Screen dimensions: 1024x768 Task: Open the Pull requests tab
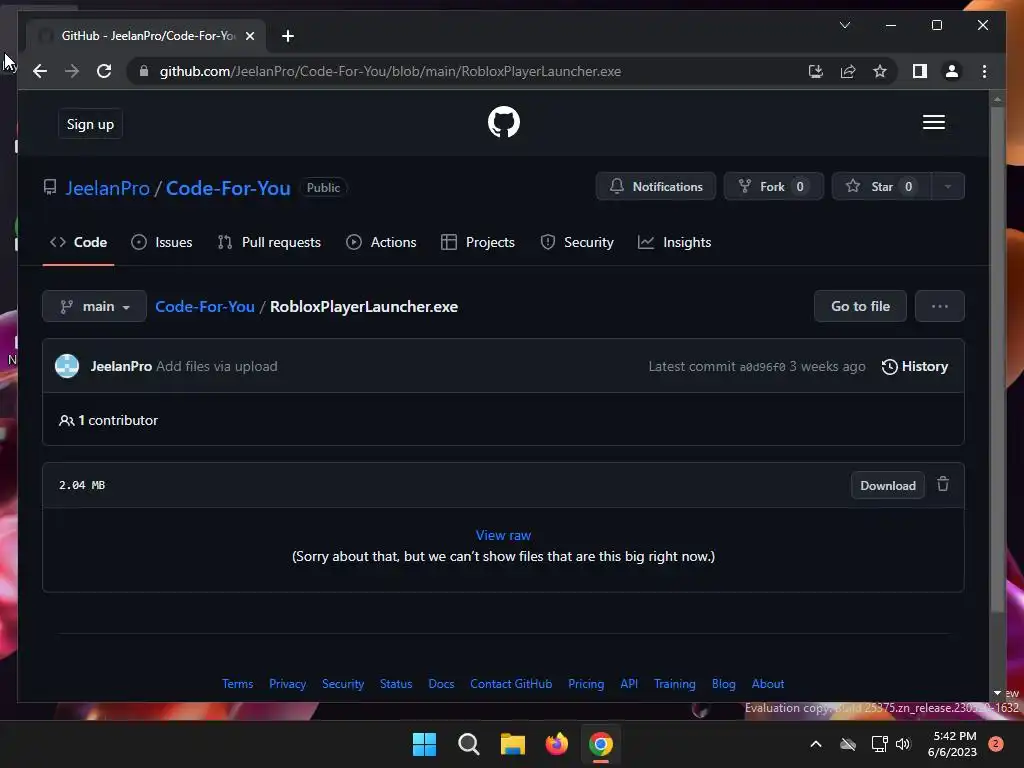(269, 242)
